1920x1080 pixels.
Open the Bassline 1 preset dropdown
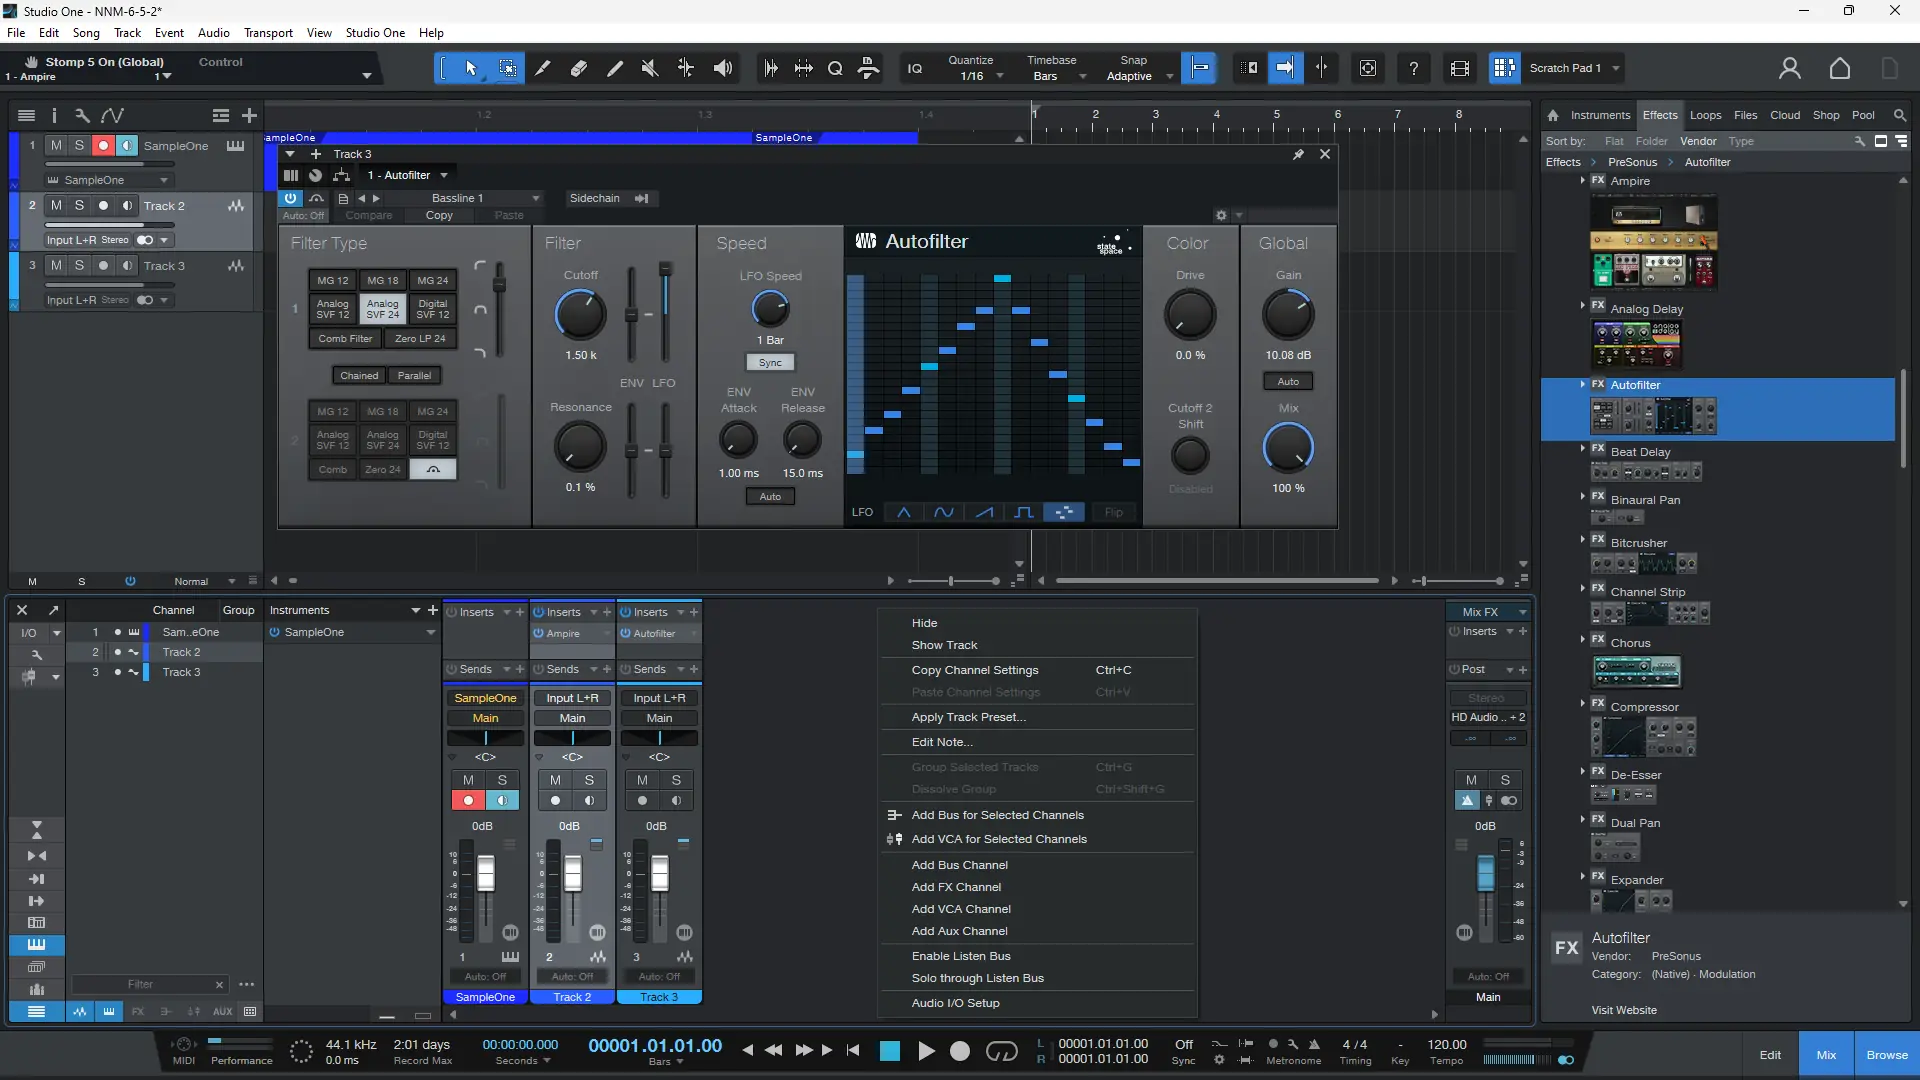tap(536, 198)
